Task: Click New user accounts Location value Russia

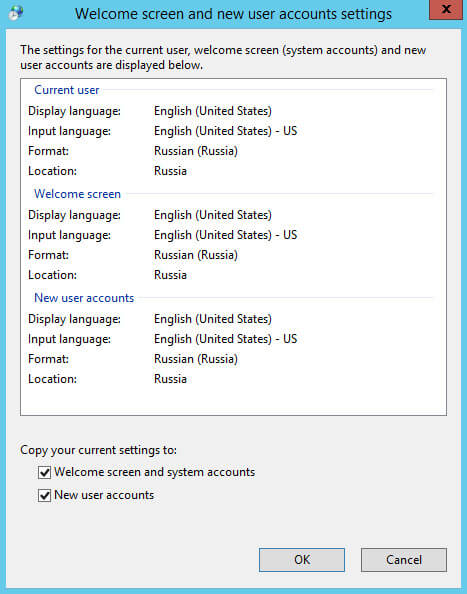Action: 170,379
